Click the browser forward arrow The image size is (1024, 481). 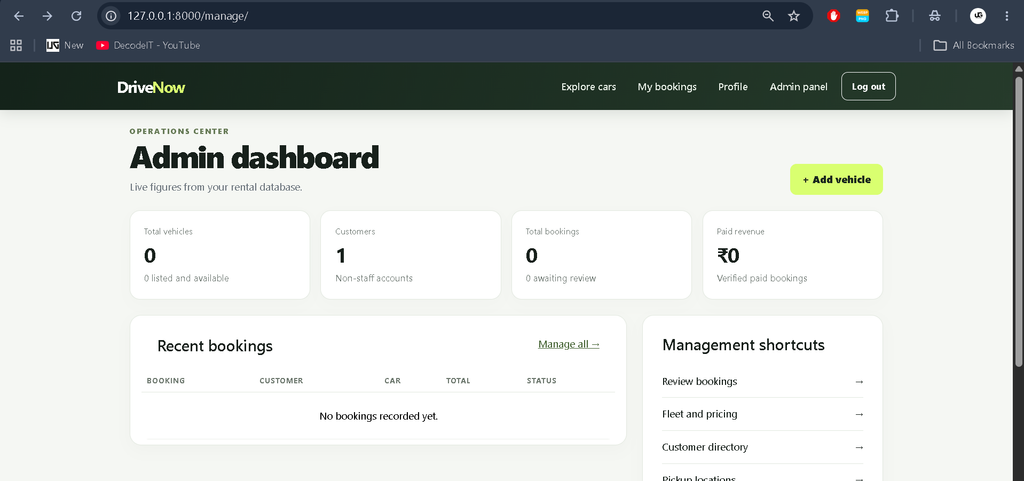coord(47,16)
